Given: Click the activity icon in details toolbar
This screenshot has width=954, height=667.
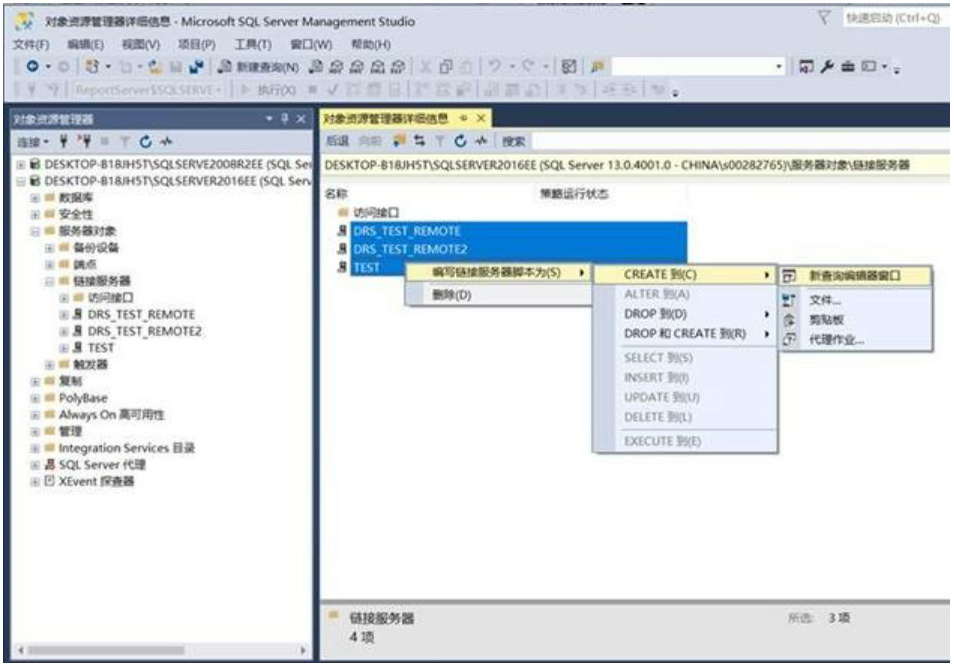Looking at the screenshot, I should (481, 141).
